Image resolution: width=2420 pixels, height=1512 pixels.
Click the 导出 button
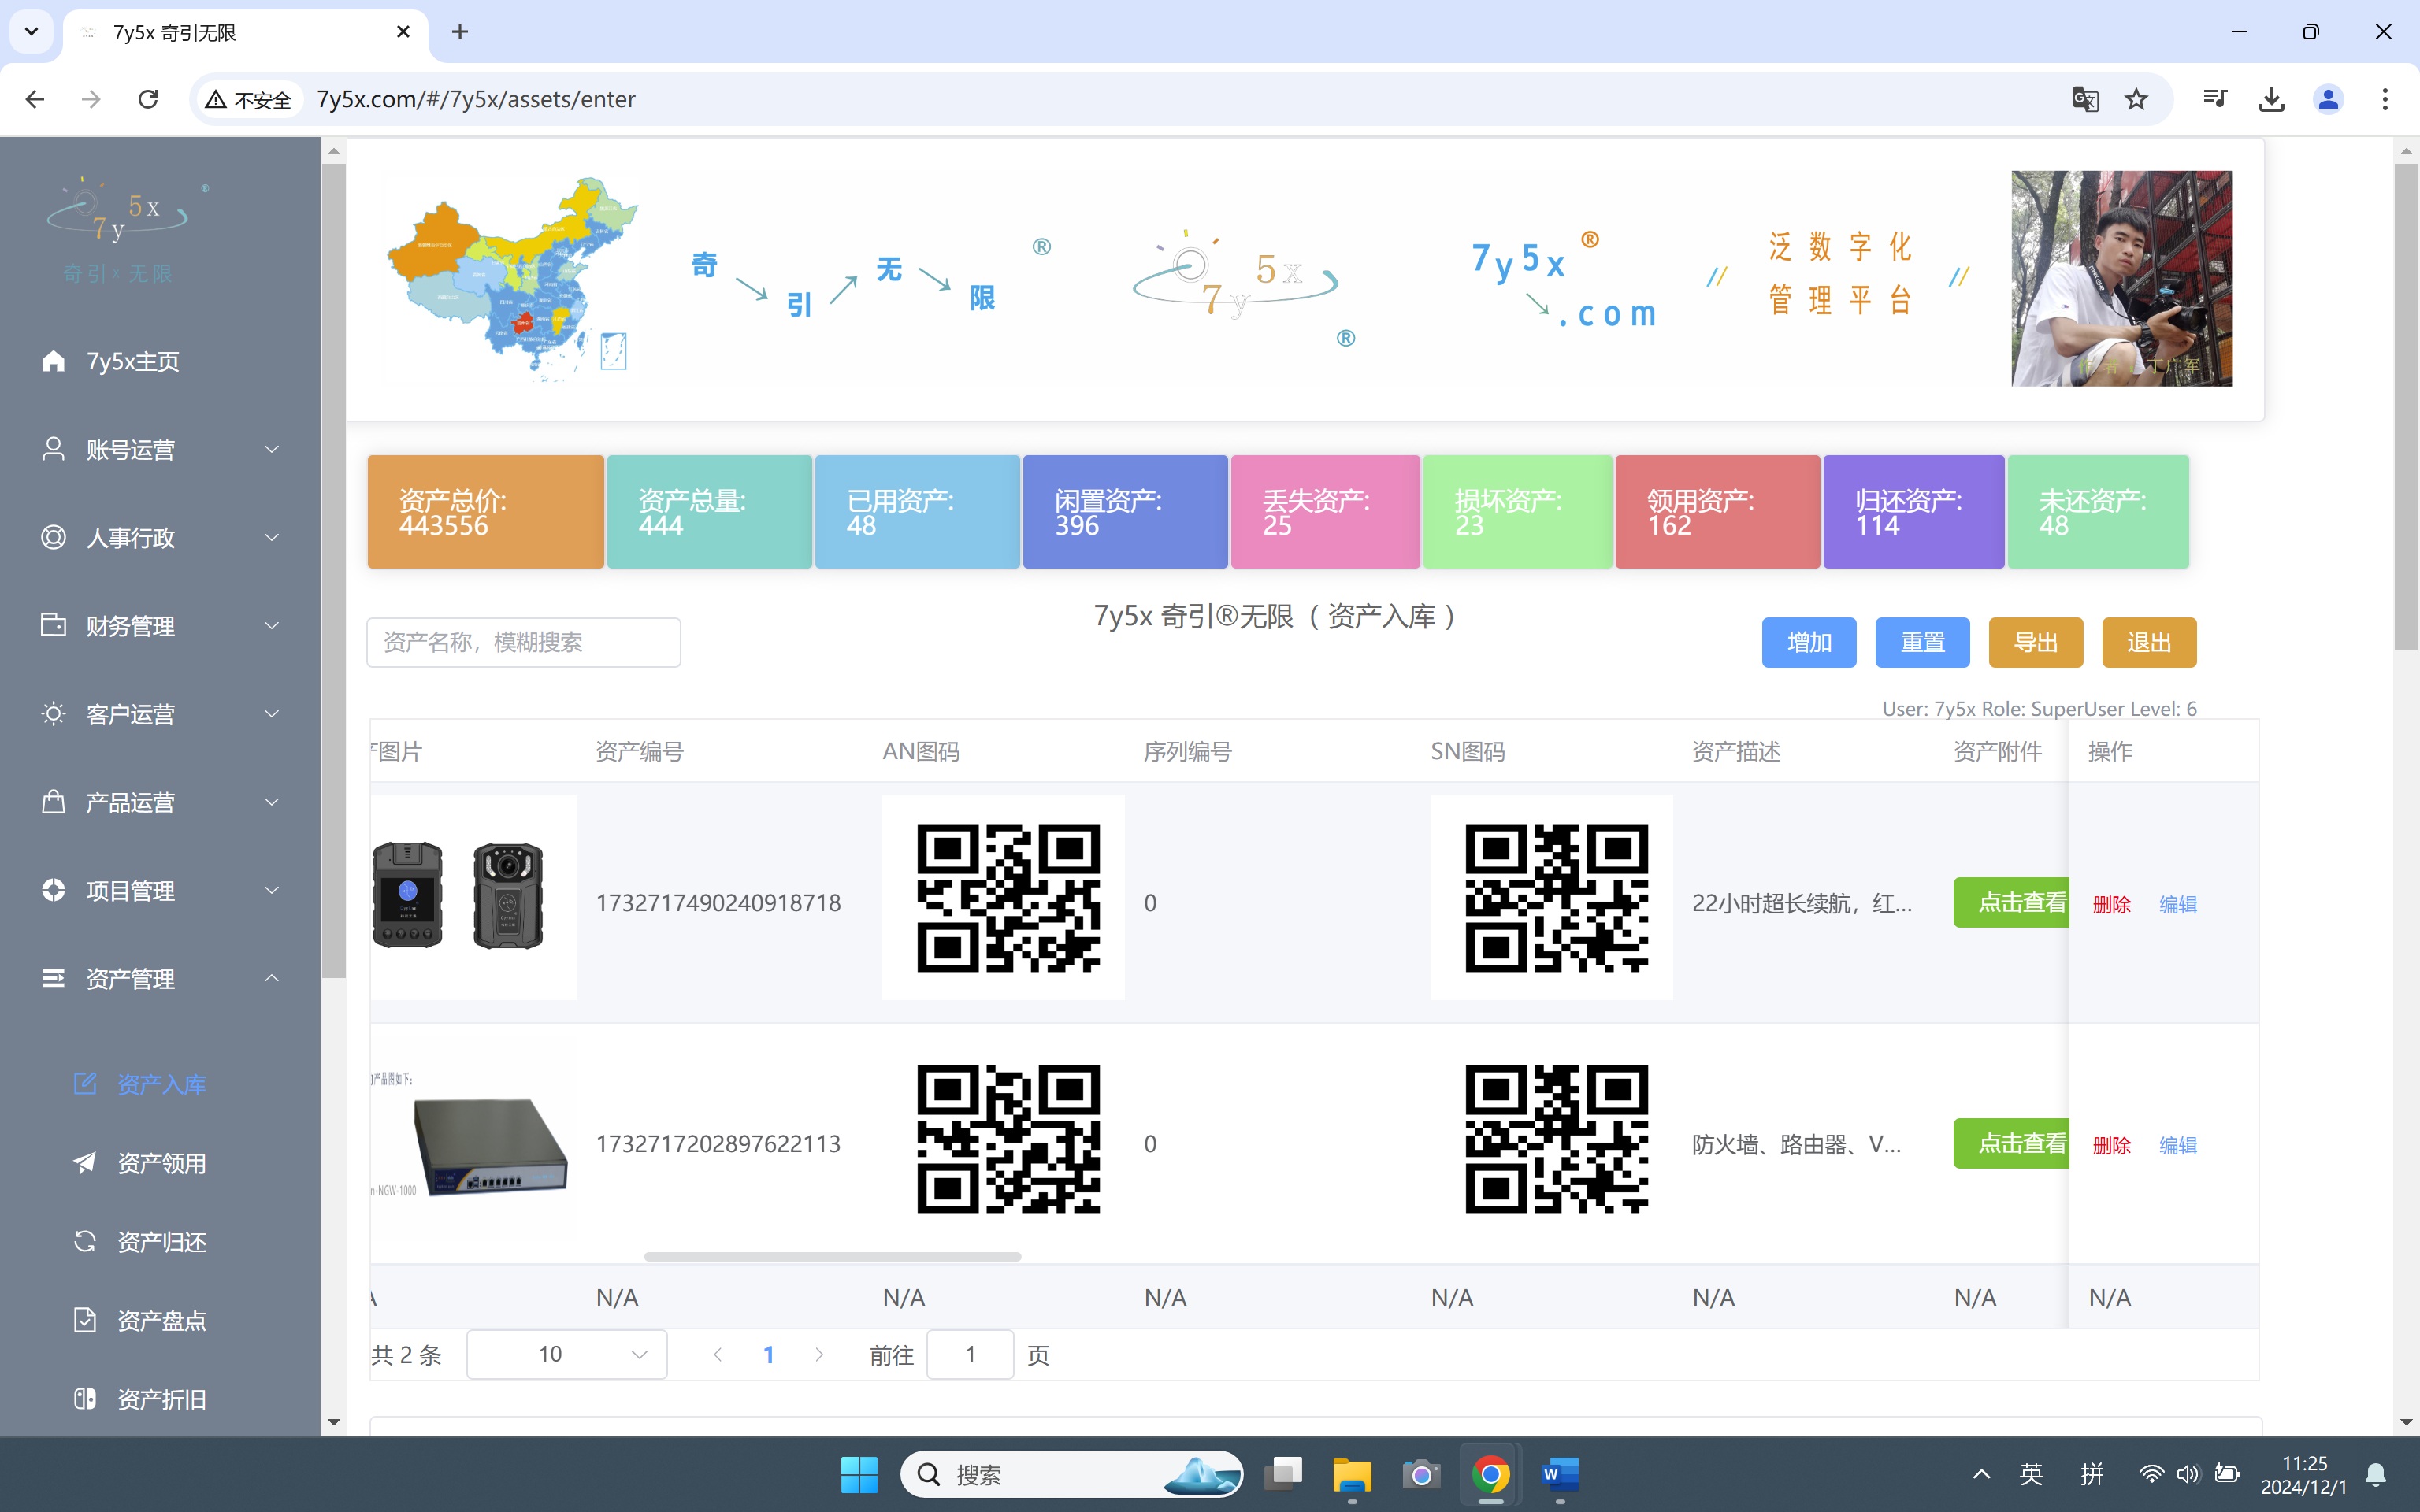pos(2035,642)
